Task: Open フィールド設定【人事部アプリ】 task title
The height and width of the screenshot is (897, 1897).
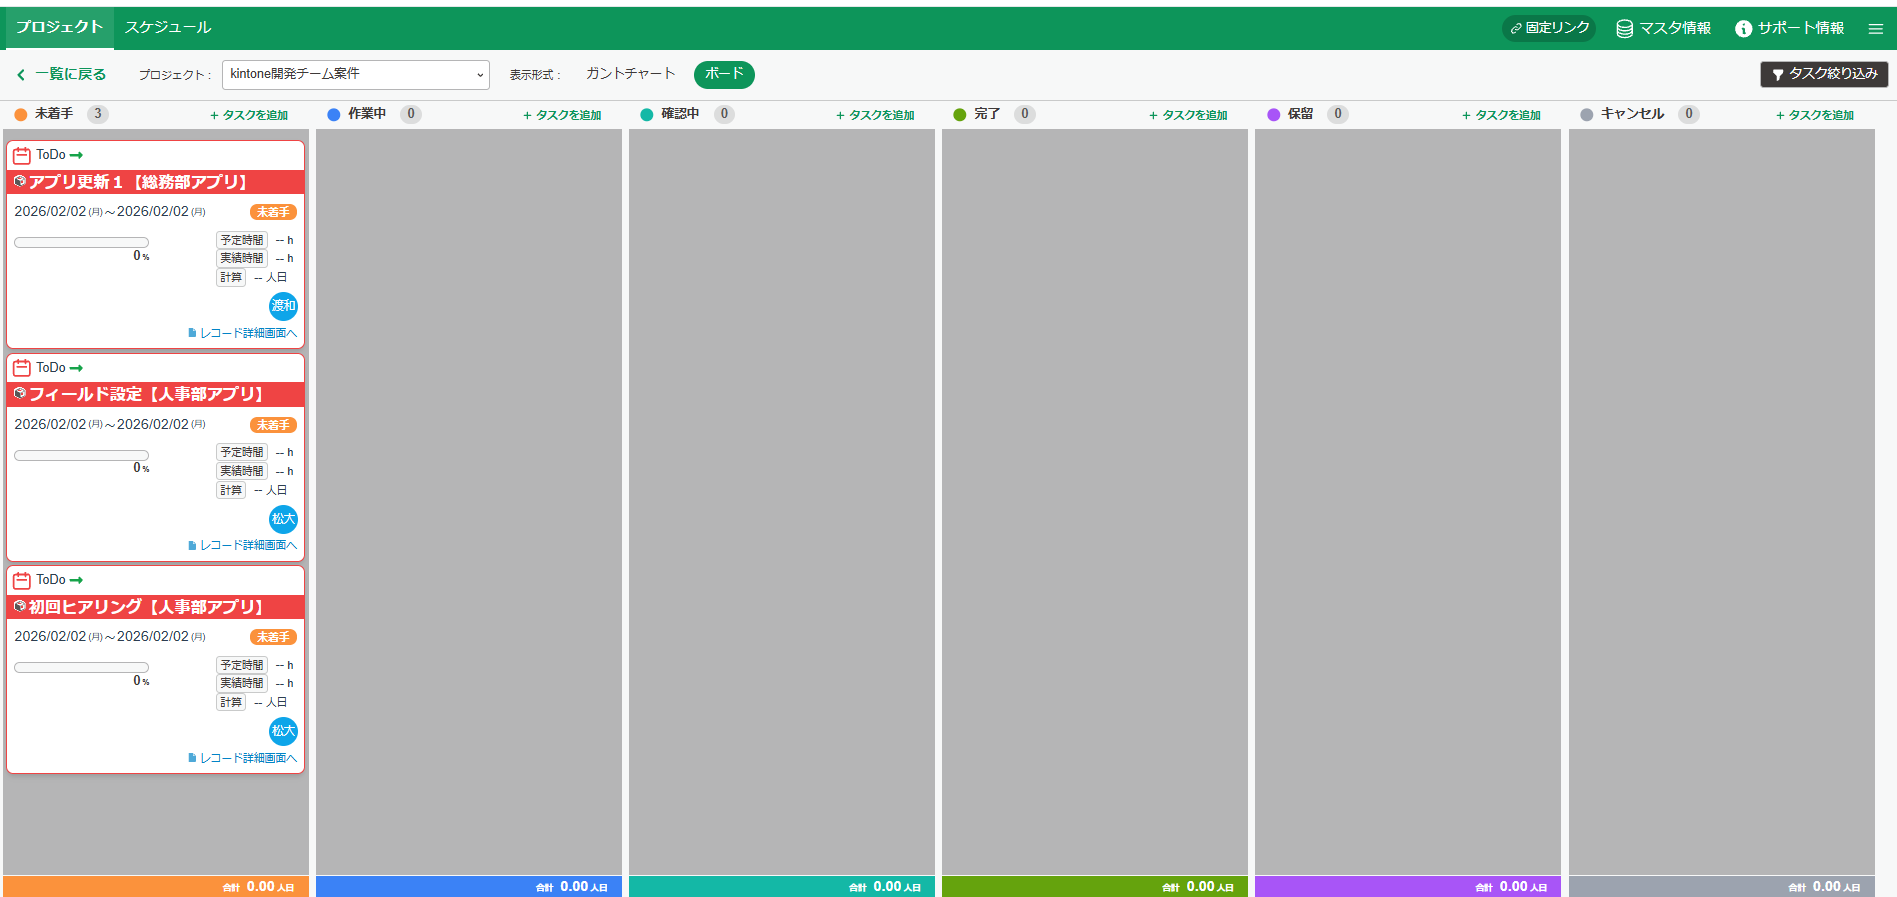Action: click(x=146, y=394)
